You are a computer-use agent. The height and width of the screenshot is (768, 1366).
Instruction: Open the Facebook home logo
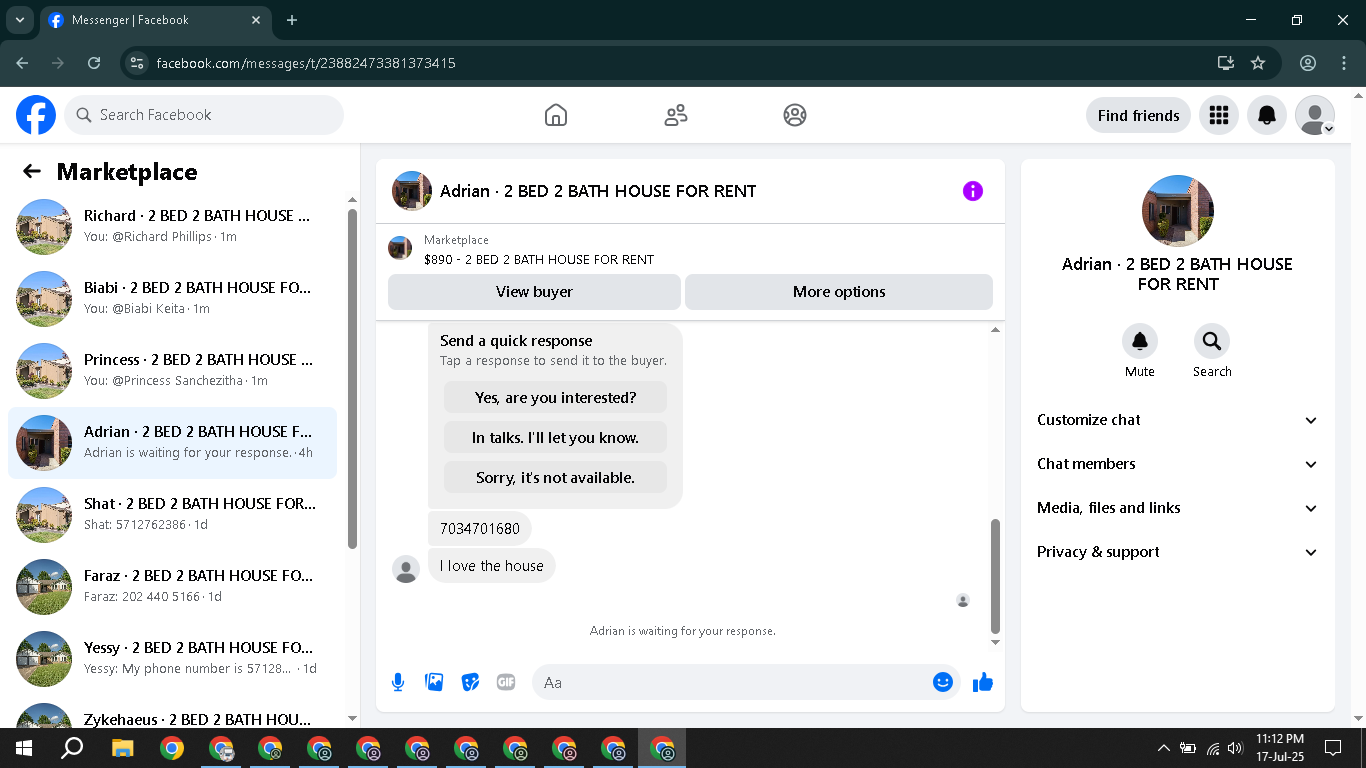(36, 115)
